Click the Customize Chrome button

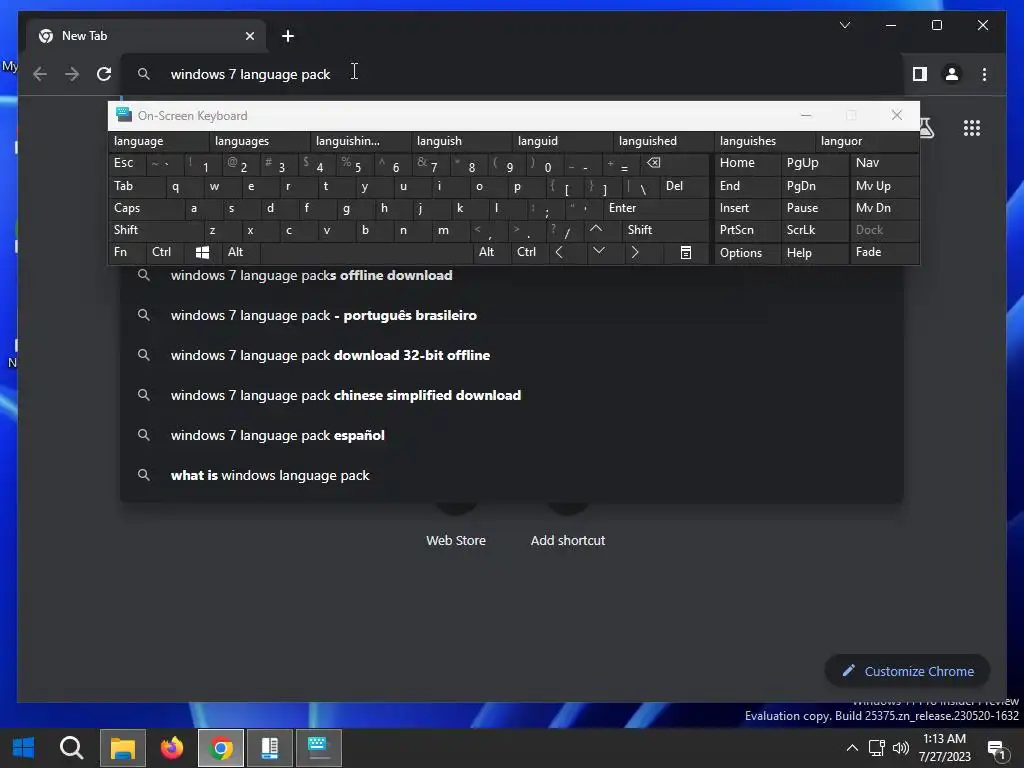(908, 671)
